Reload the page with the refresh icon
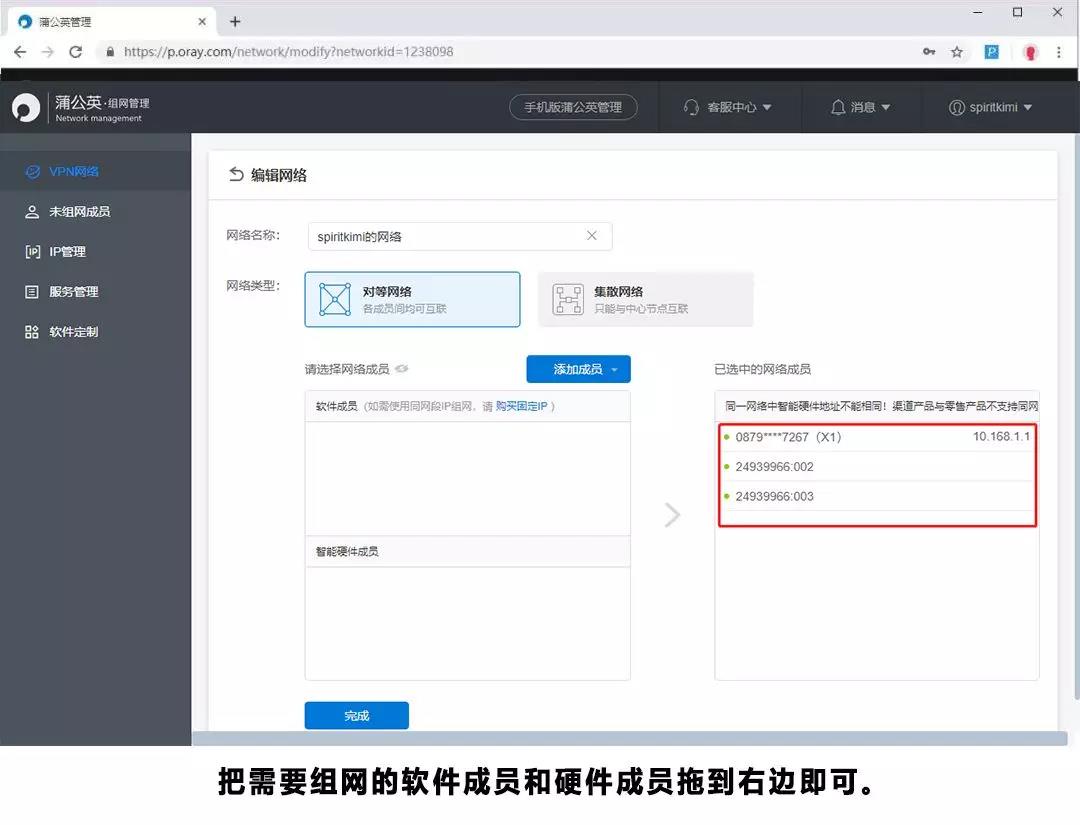1080x825 pixels. [76, 52]
